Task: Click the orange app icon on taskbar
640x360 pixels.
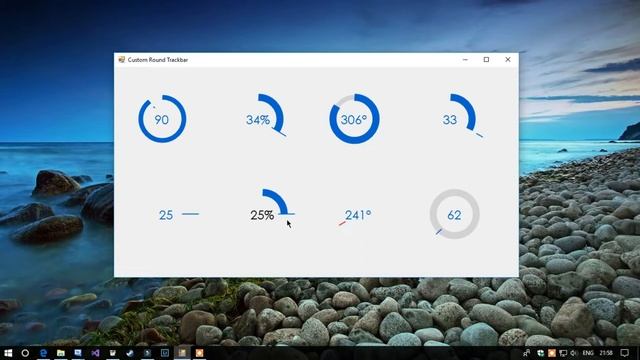Action: [199, 353]
